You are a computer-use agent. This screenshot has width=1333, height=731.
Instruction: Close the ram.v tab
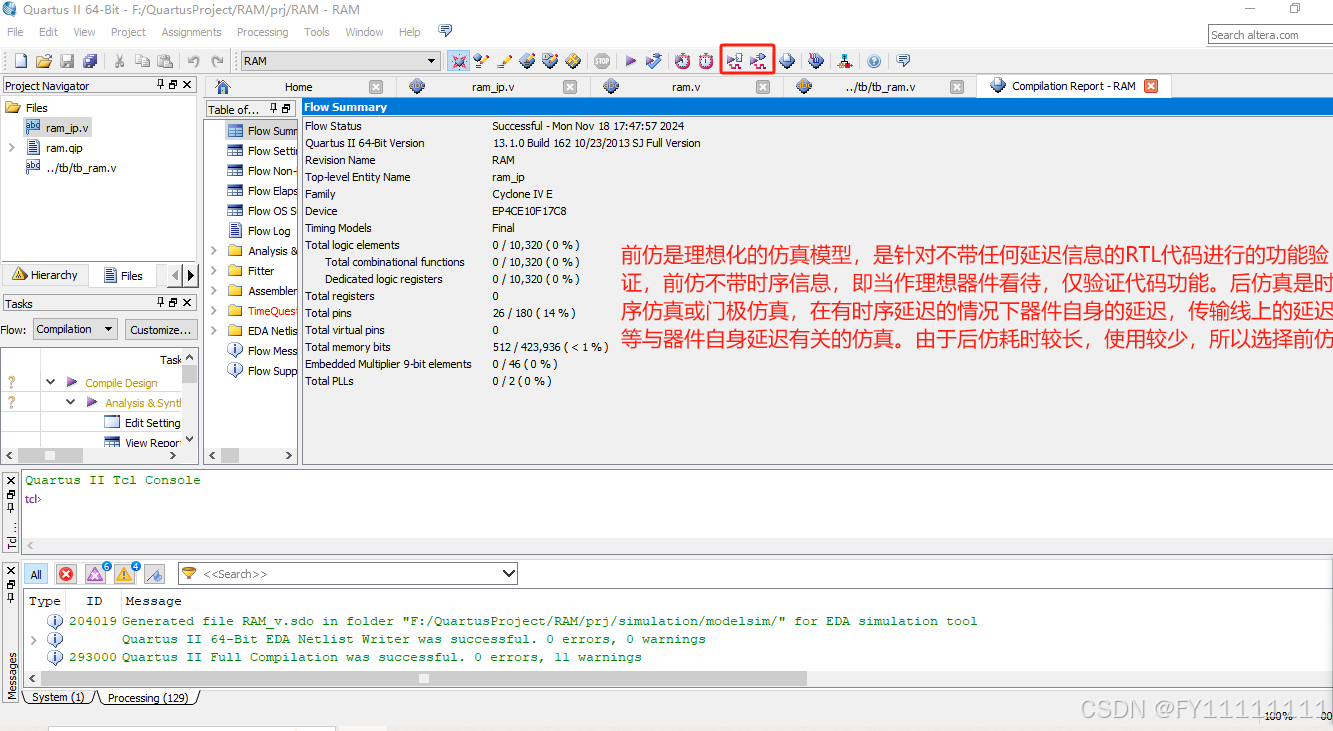point(763,87)
